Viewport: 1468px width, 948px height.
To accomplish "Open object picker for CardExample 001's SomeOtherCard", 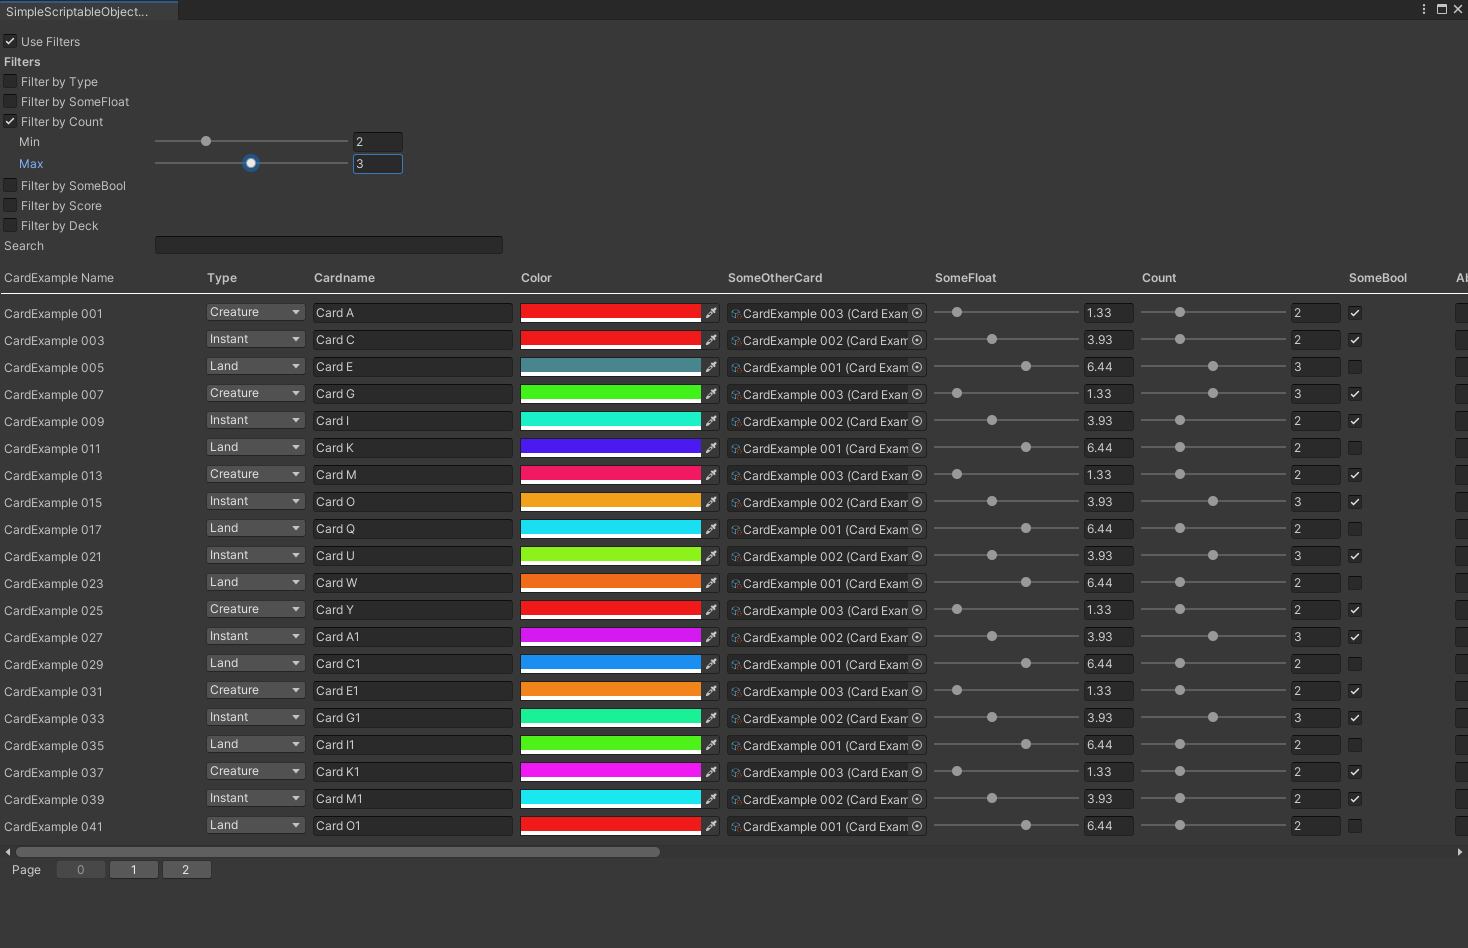I will [x=917, y=313].
